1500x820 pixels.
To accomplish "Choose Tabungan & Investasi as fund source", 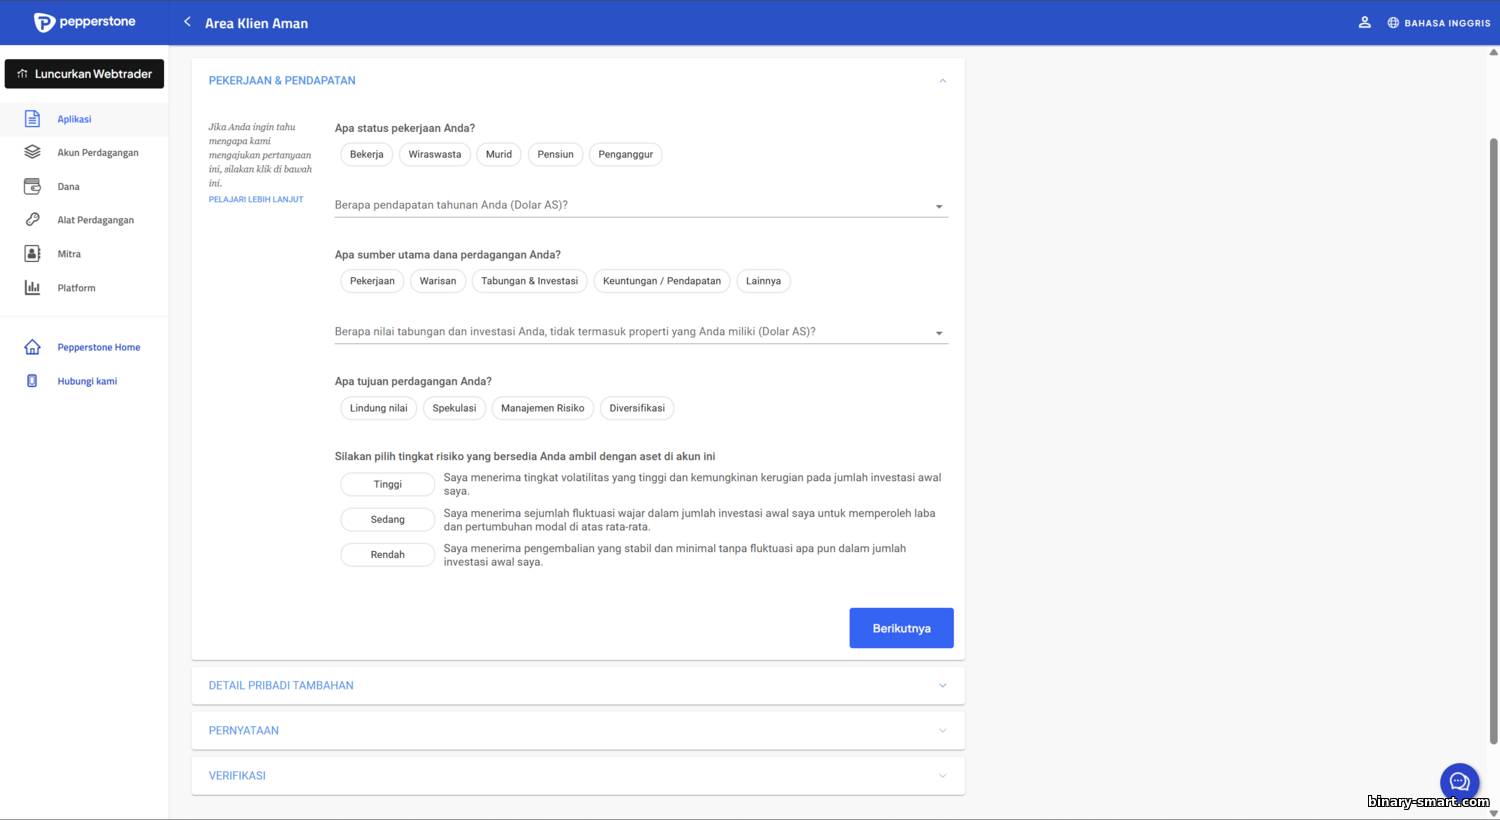I will coord(529,281).
